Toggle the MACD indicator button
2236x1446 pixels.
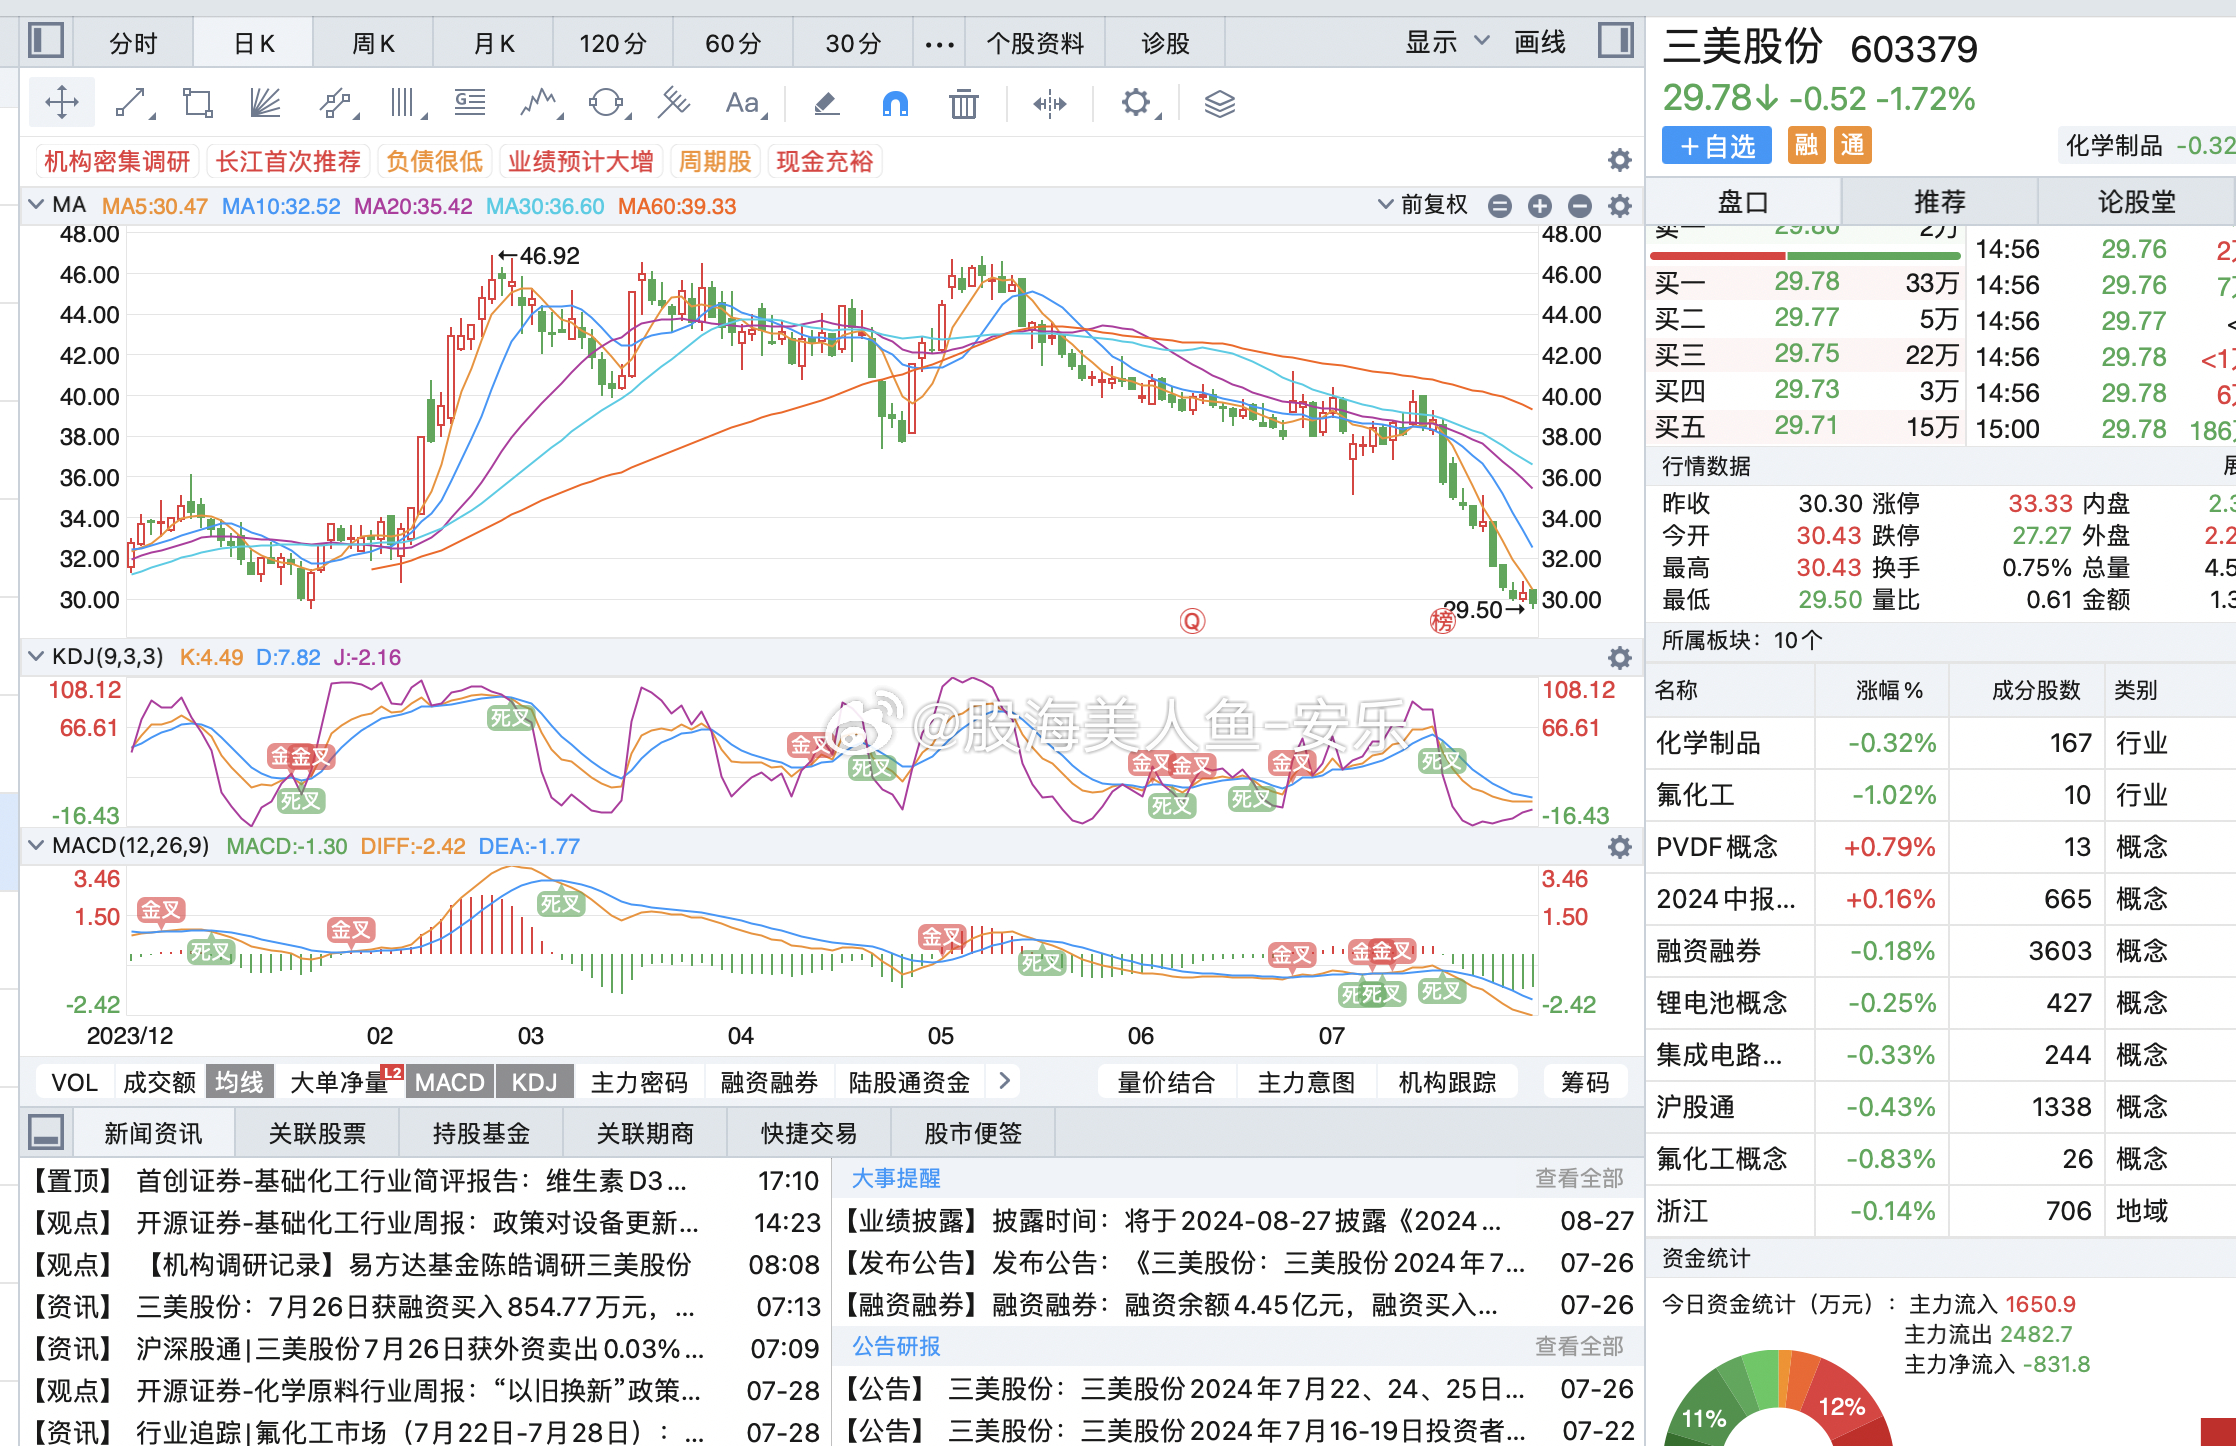tap(449, 1082)
